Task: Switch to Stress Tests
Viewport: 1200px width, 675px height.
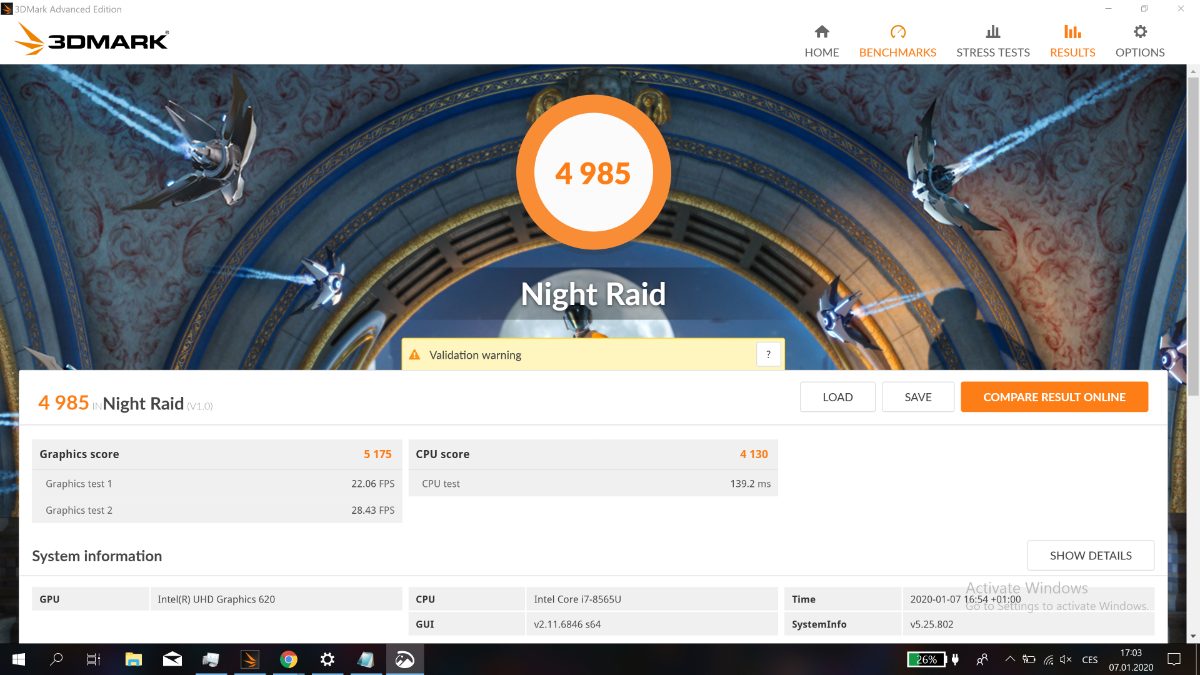Action: (x=992, y=41)
